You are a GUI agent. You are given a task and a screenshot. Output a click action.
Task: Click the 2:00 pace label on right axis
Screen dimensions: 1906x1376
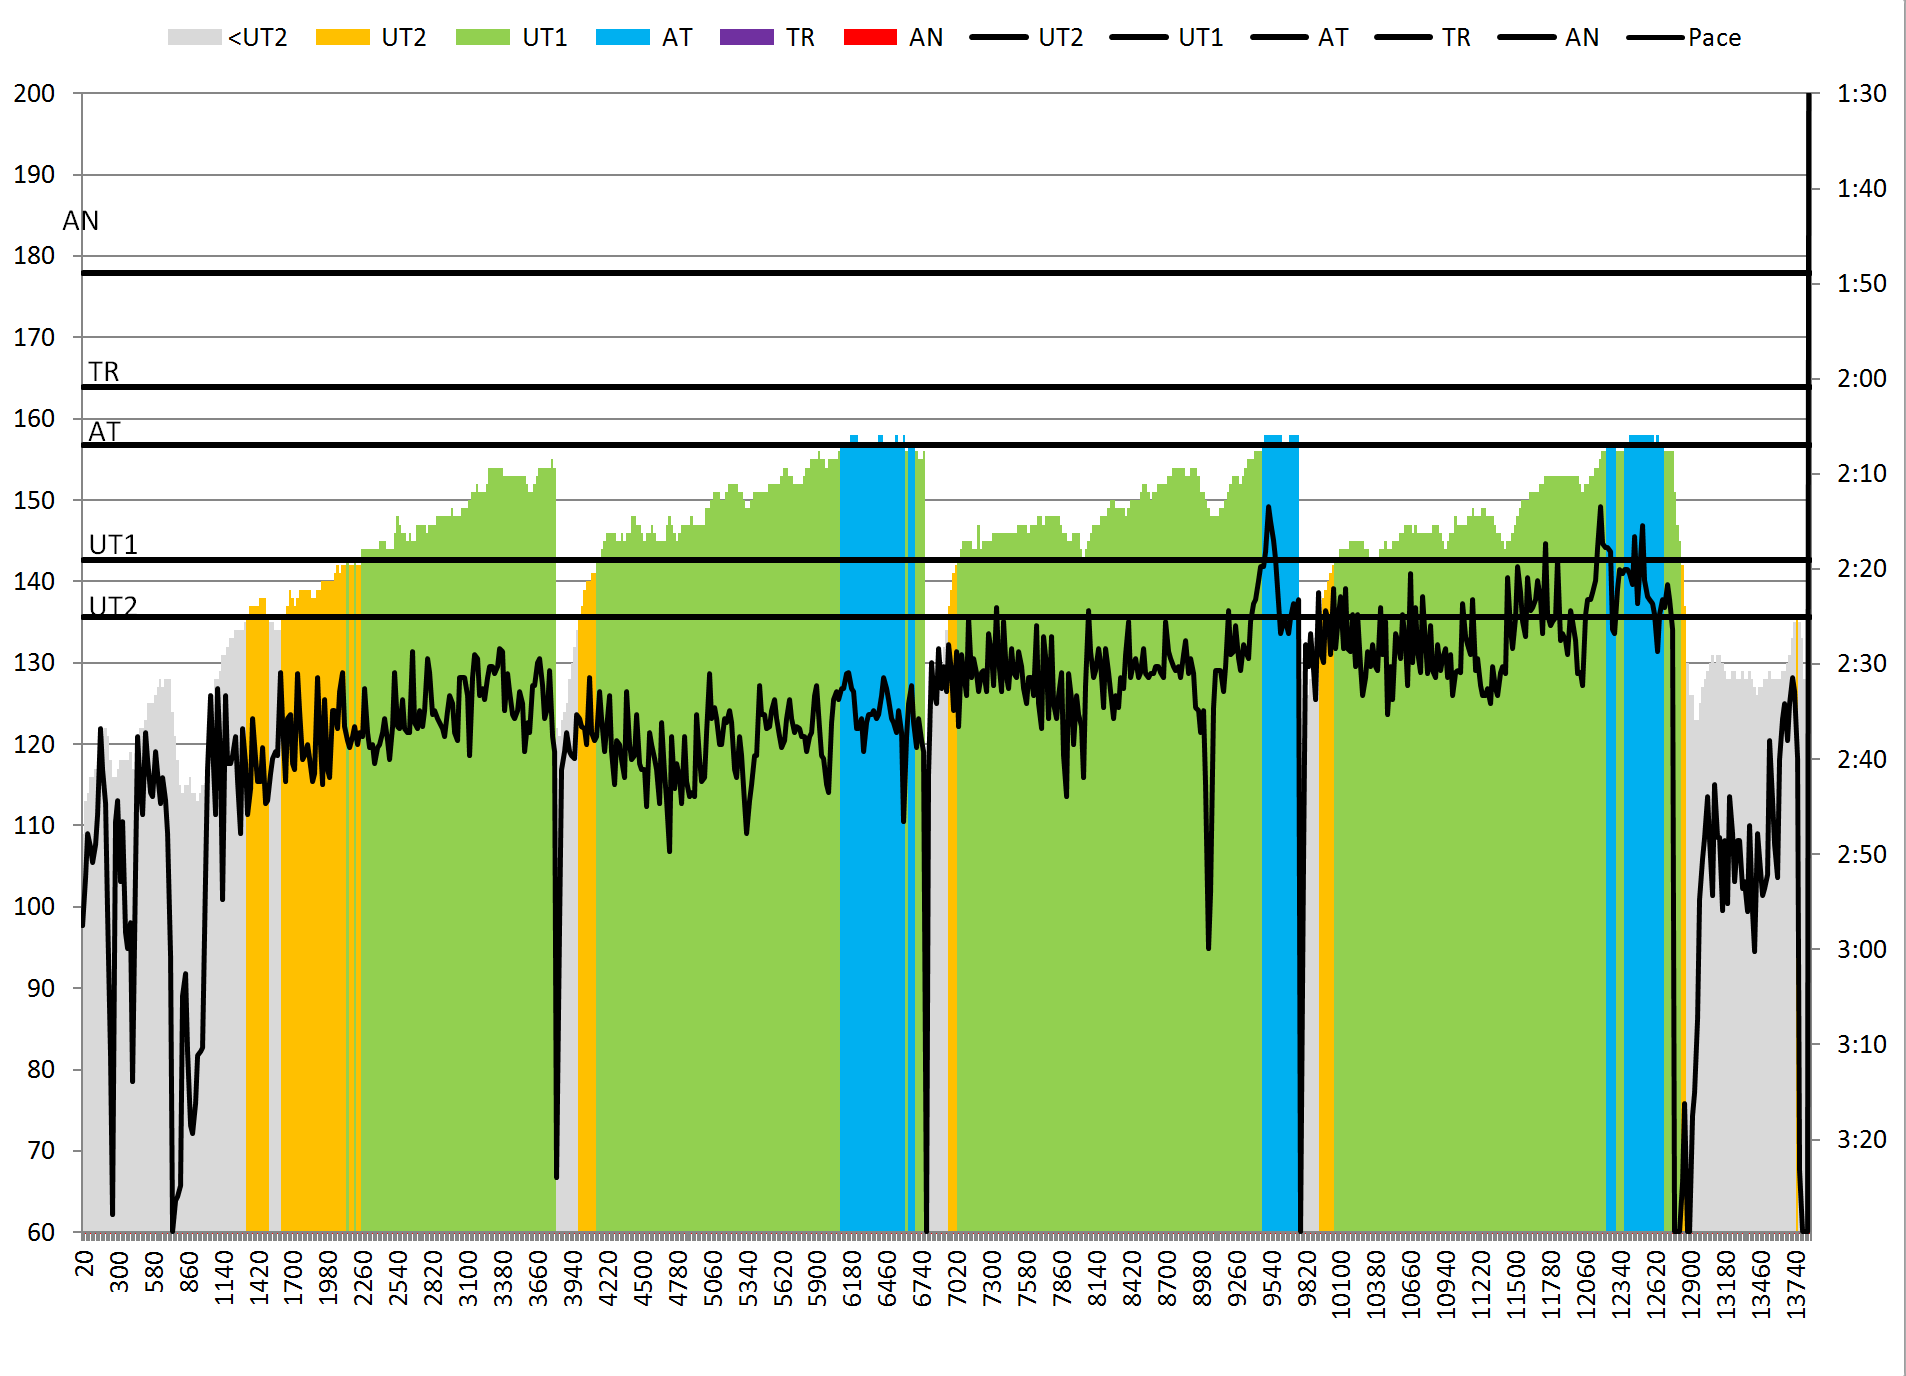click(1861, 379)
